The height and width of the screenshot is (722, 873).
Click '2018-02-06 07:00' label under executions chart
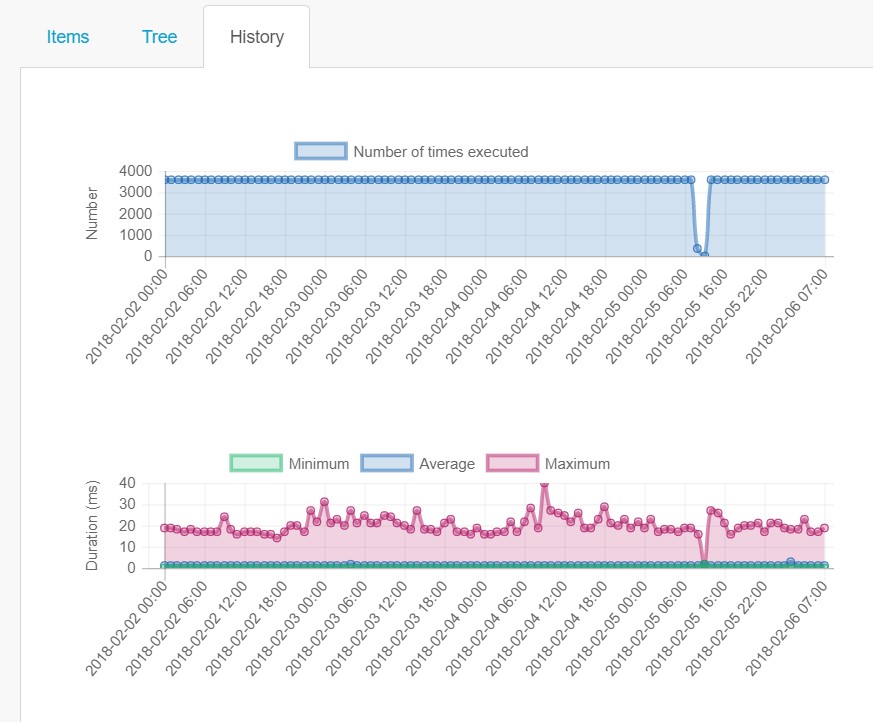pyautogui.click(x=787, y=317)
